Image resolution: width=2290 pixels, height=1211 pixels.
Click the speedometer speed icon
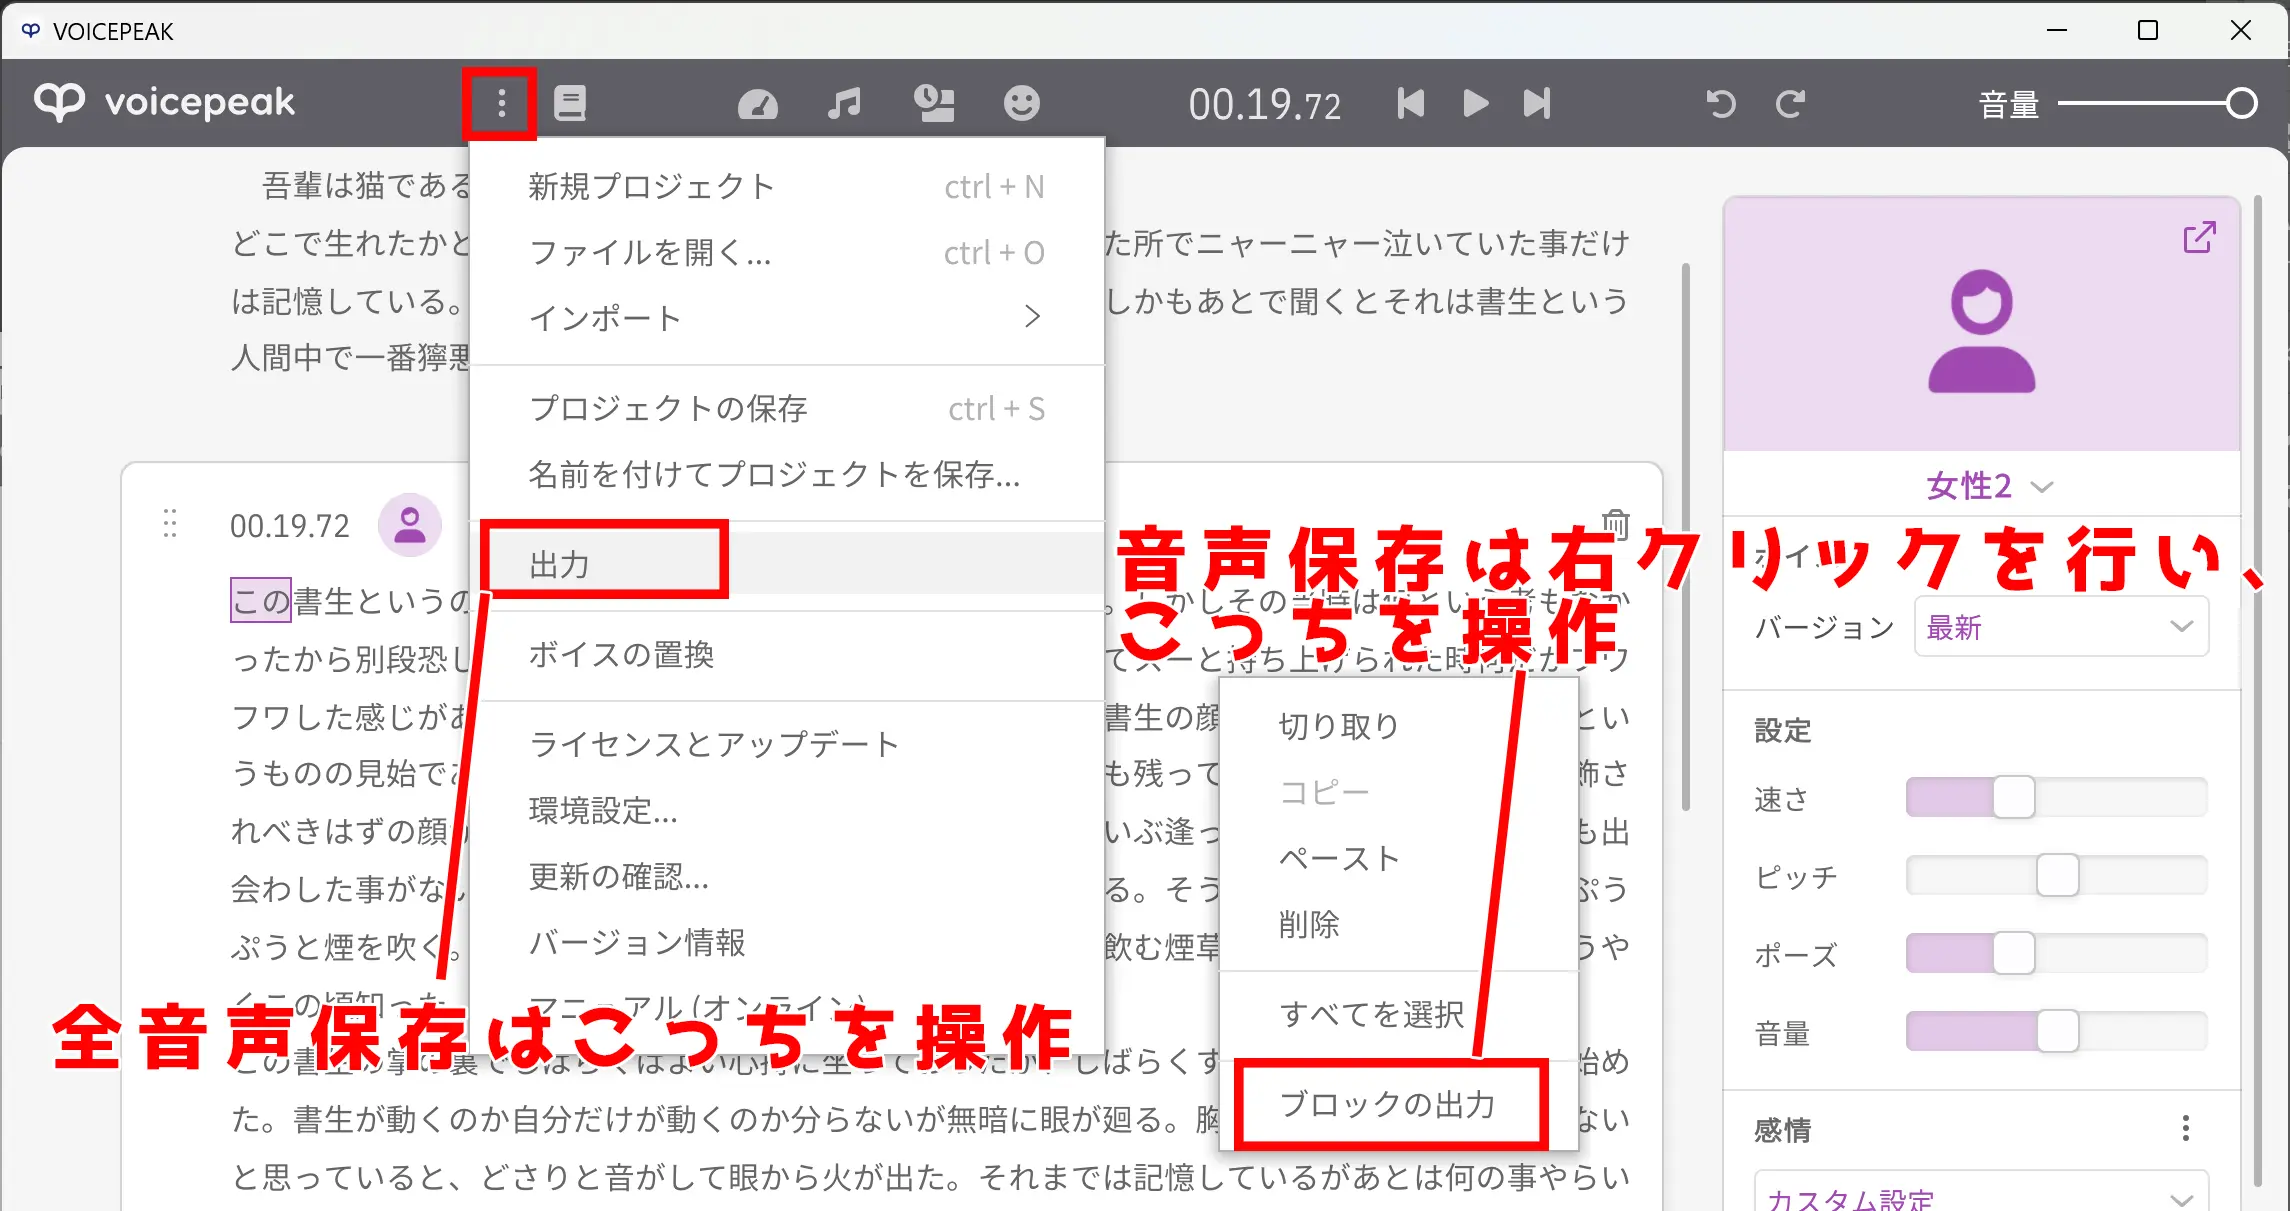point(758,104)
